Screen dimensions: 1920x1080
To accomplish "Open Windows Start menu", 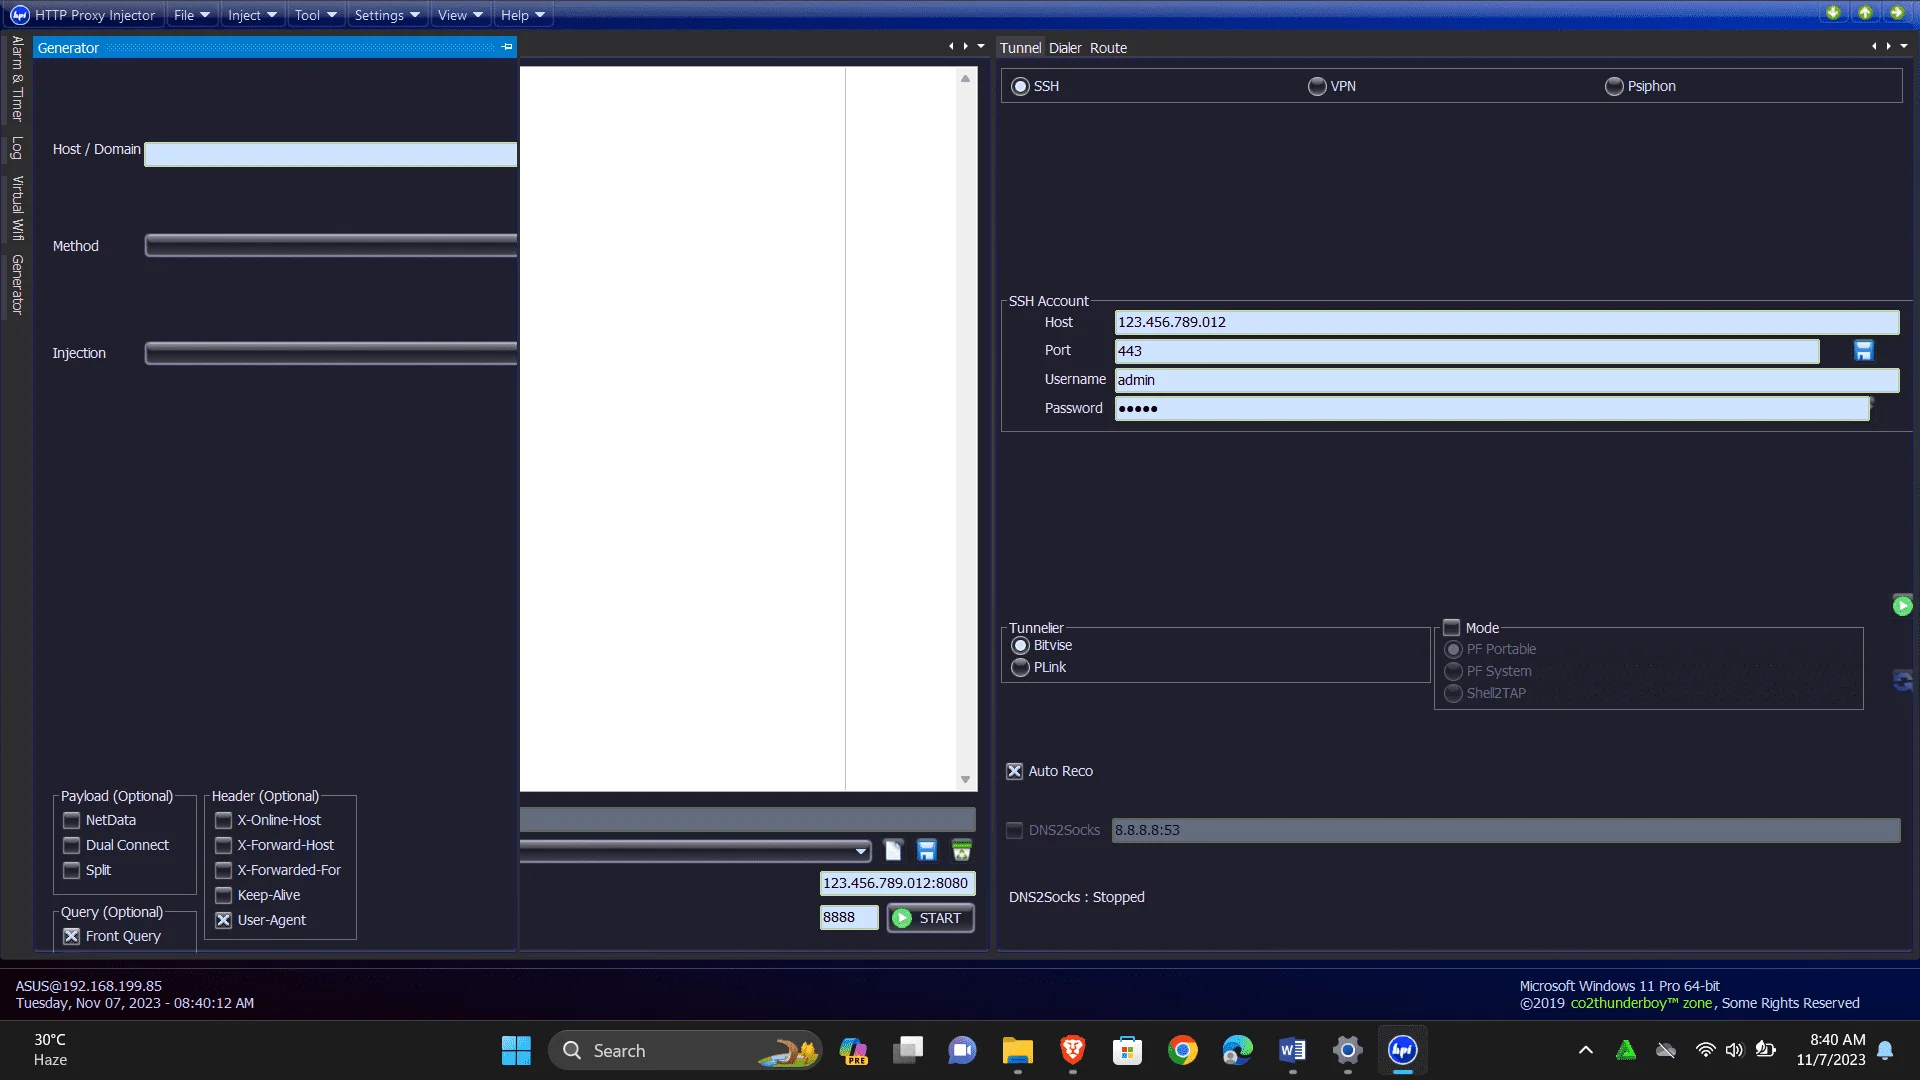I will pos(516,1050).
